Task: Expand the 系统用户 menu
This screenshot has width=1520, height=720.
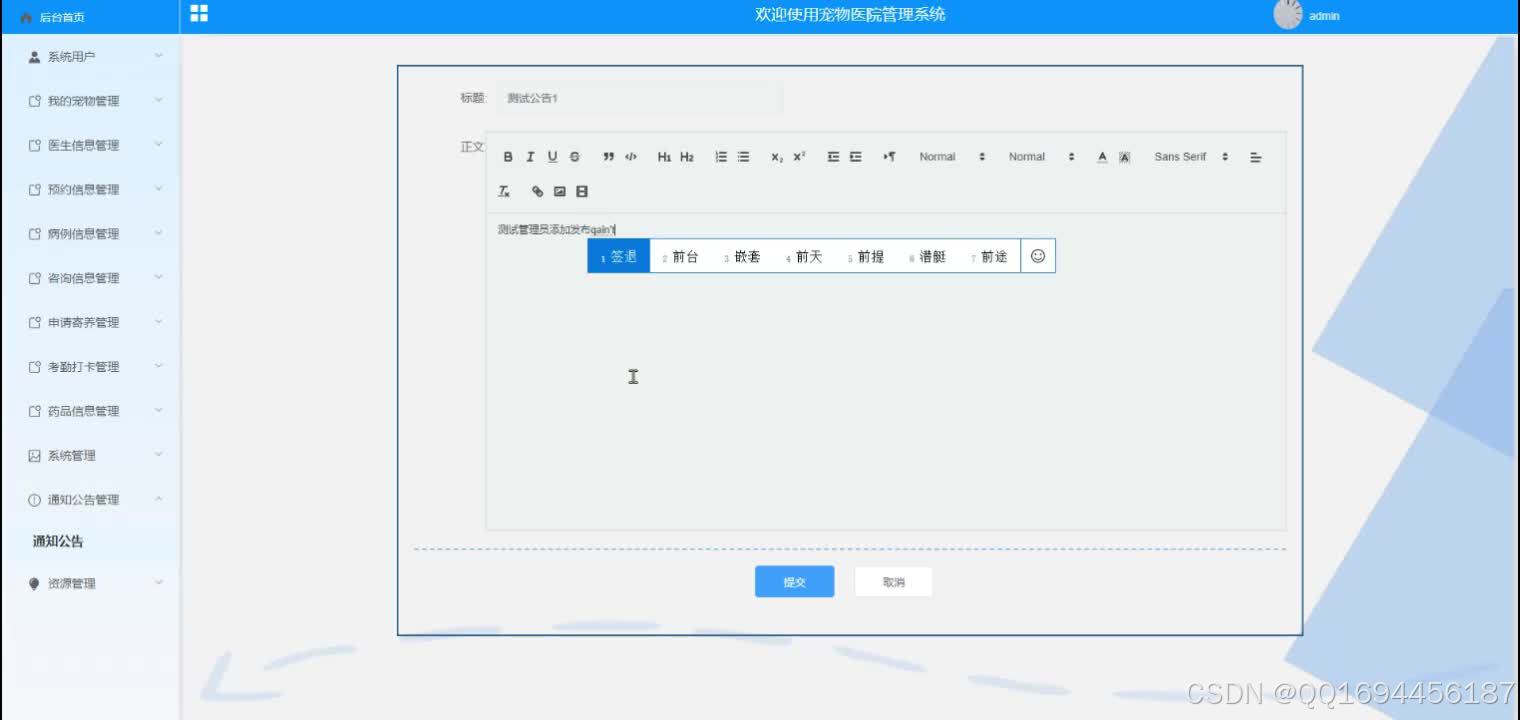Action: tap(90, 57)
